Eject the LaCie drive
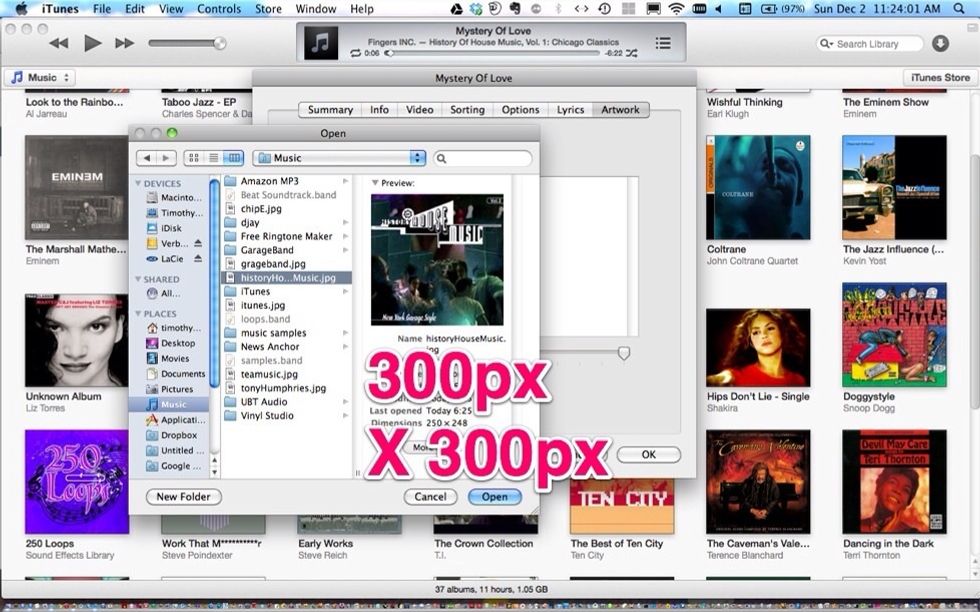This screenshot has height=612, width=980. (x=198, y=259)
